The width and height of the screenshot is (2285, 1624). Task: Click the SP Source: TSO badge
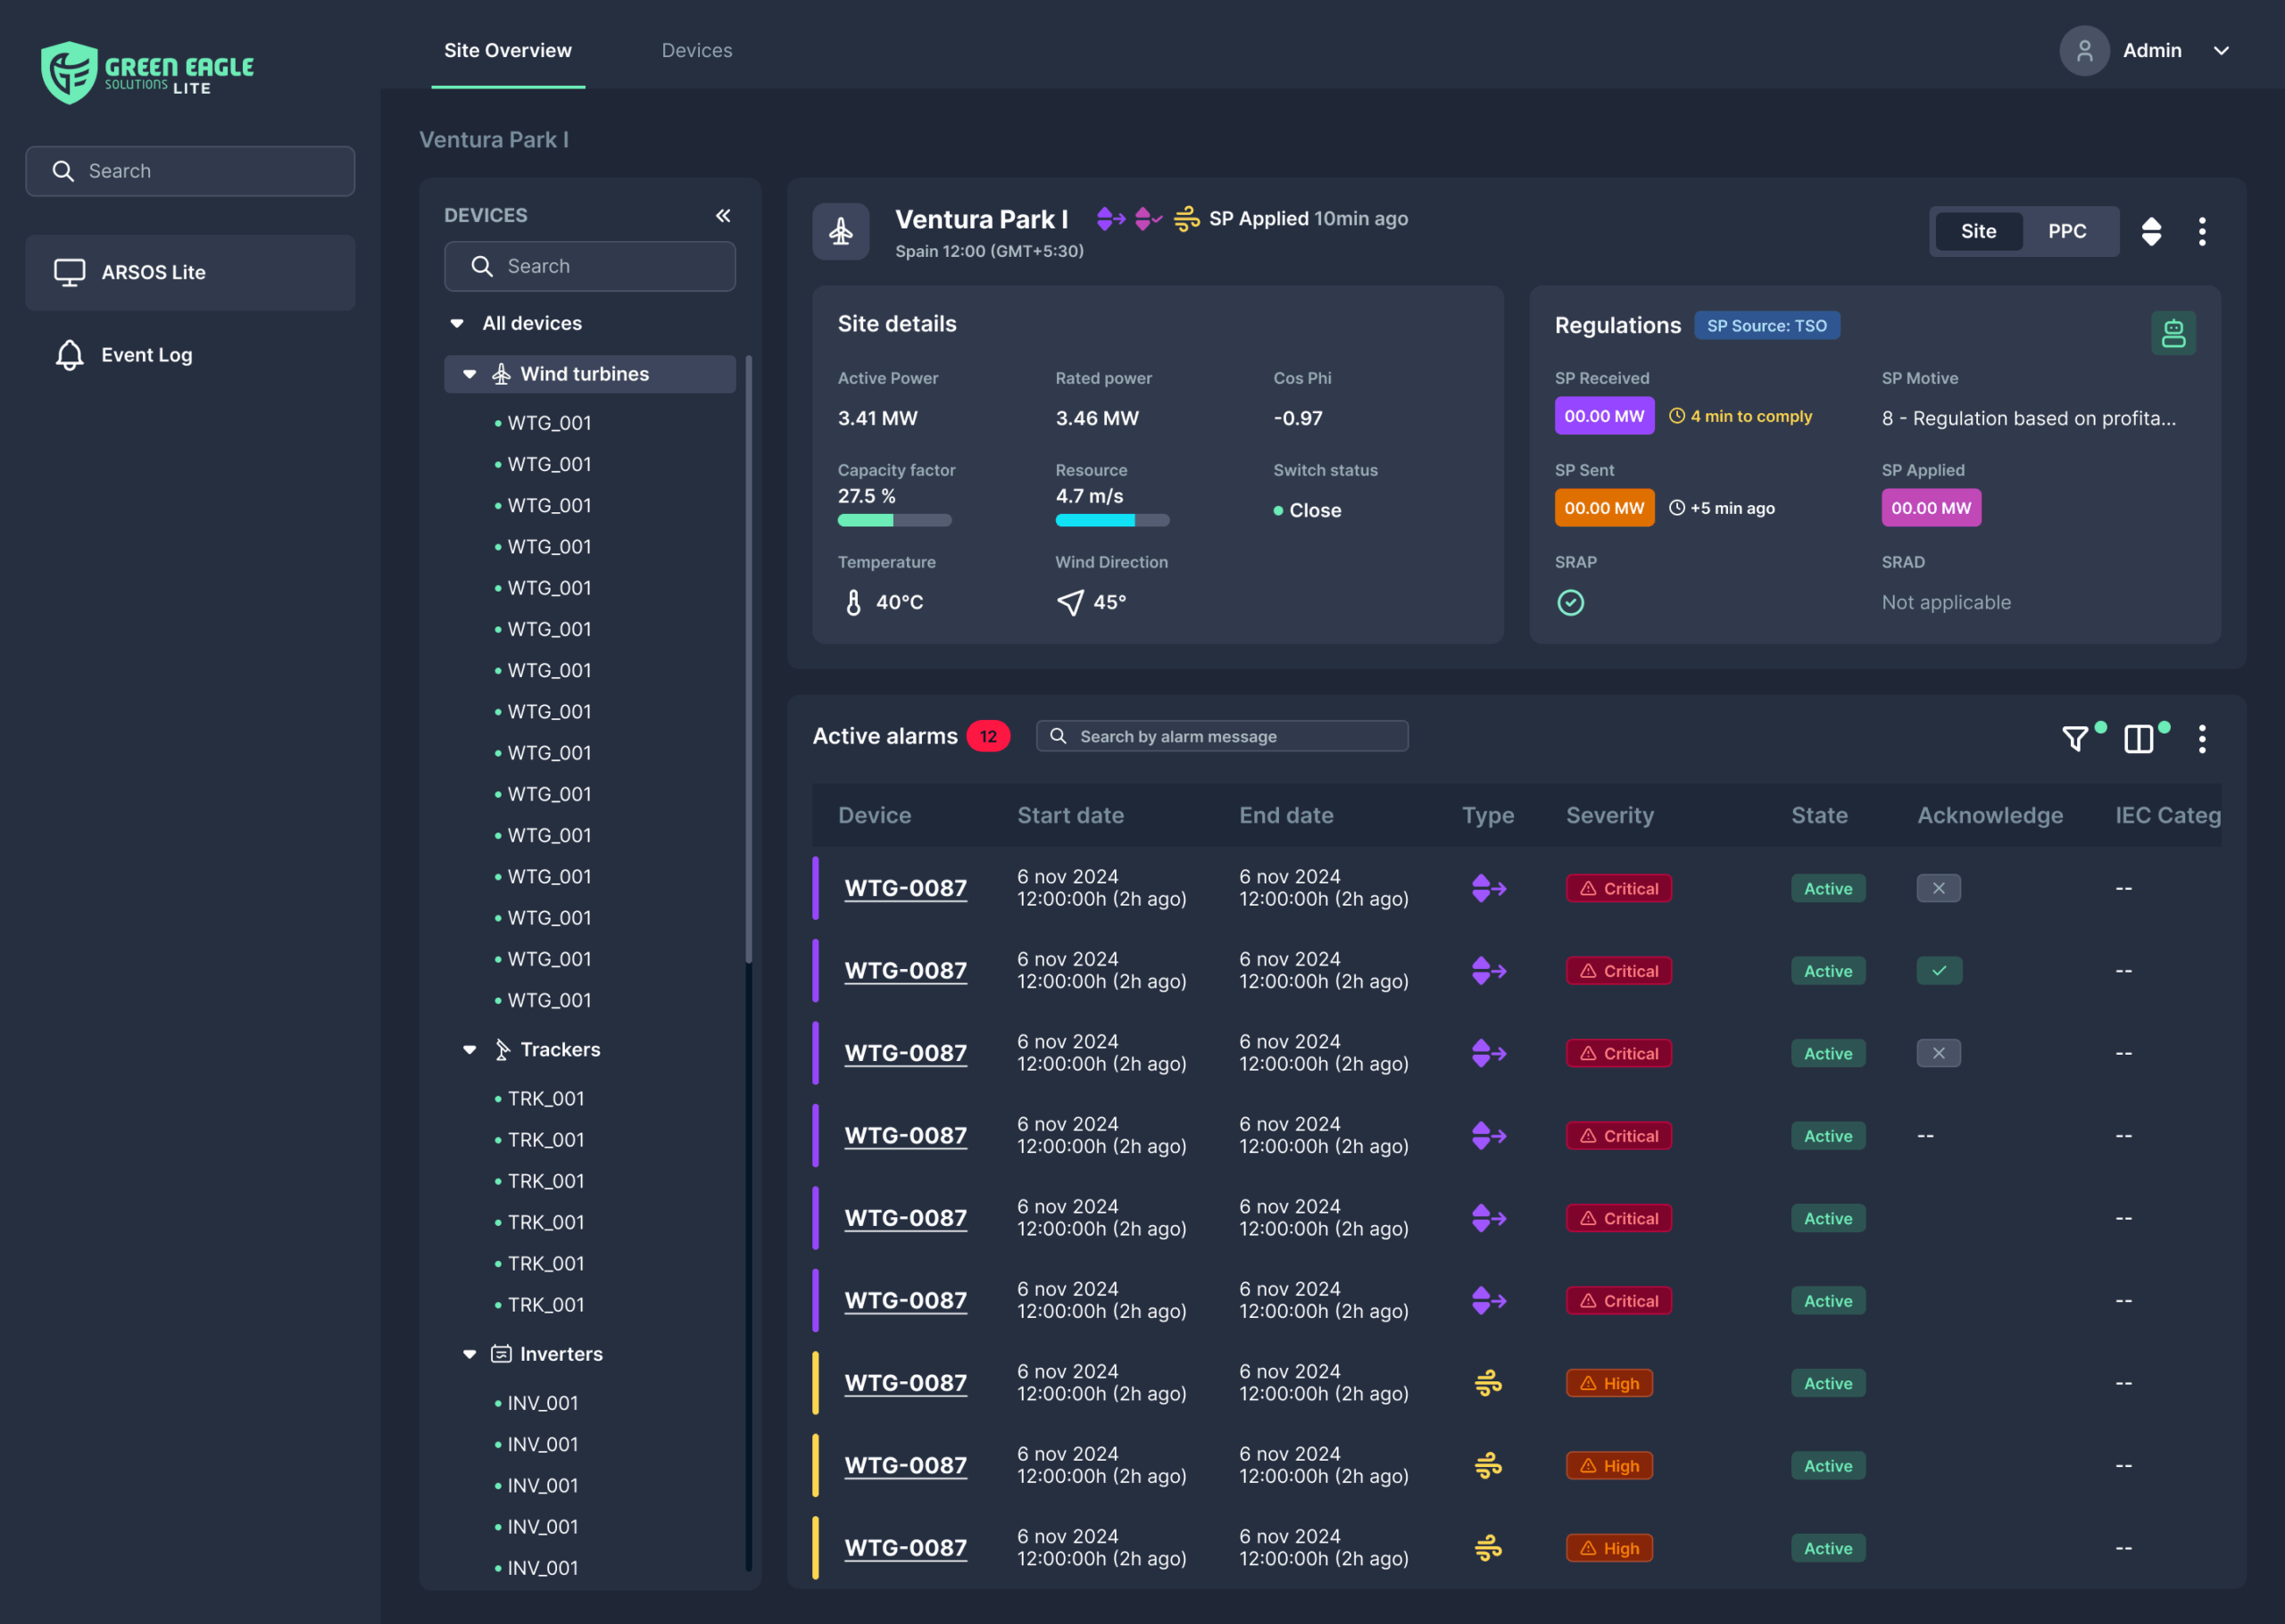tap(1766, 326)
